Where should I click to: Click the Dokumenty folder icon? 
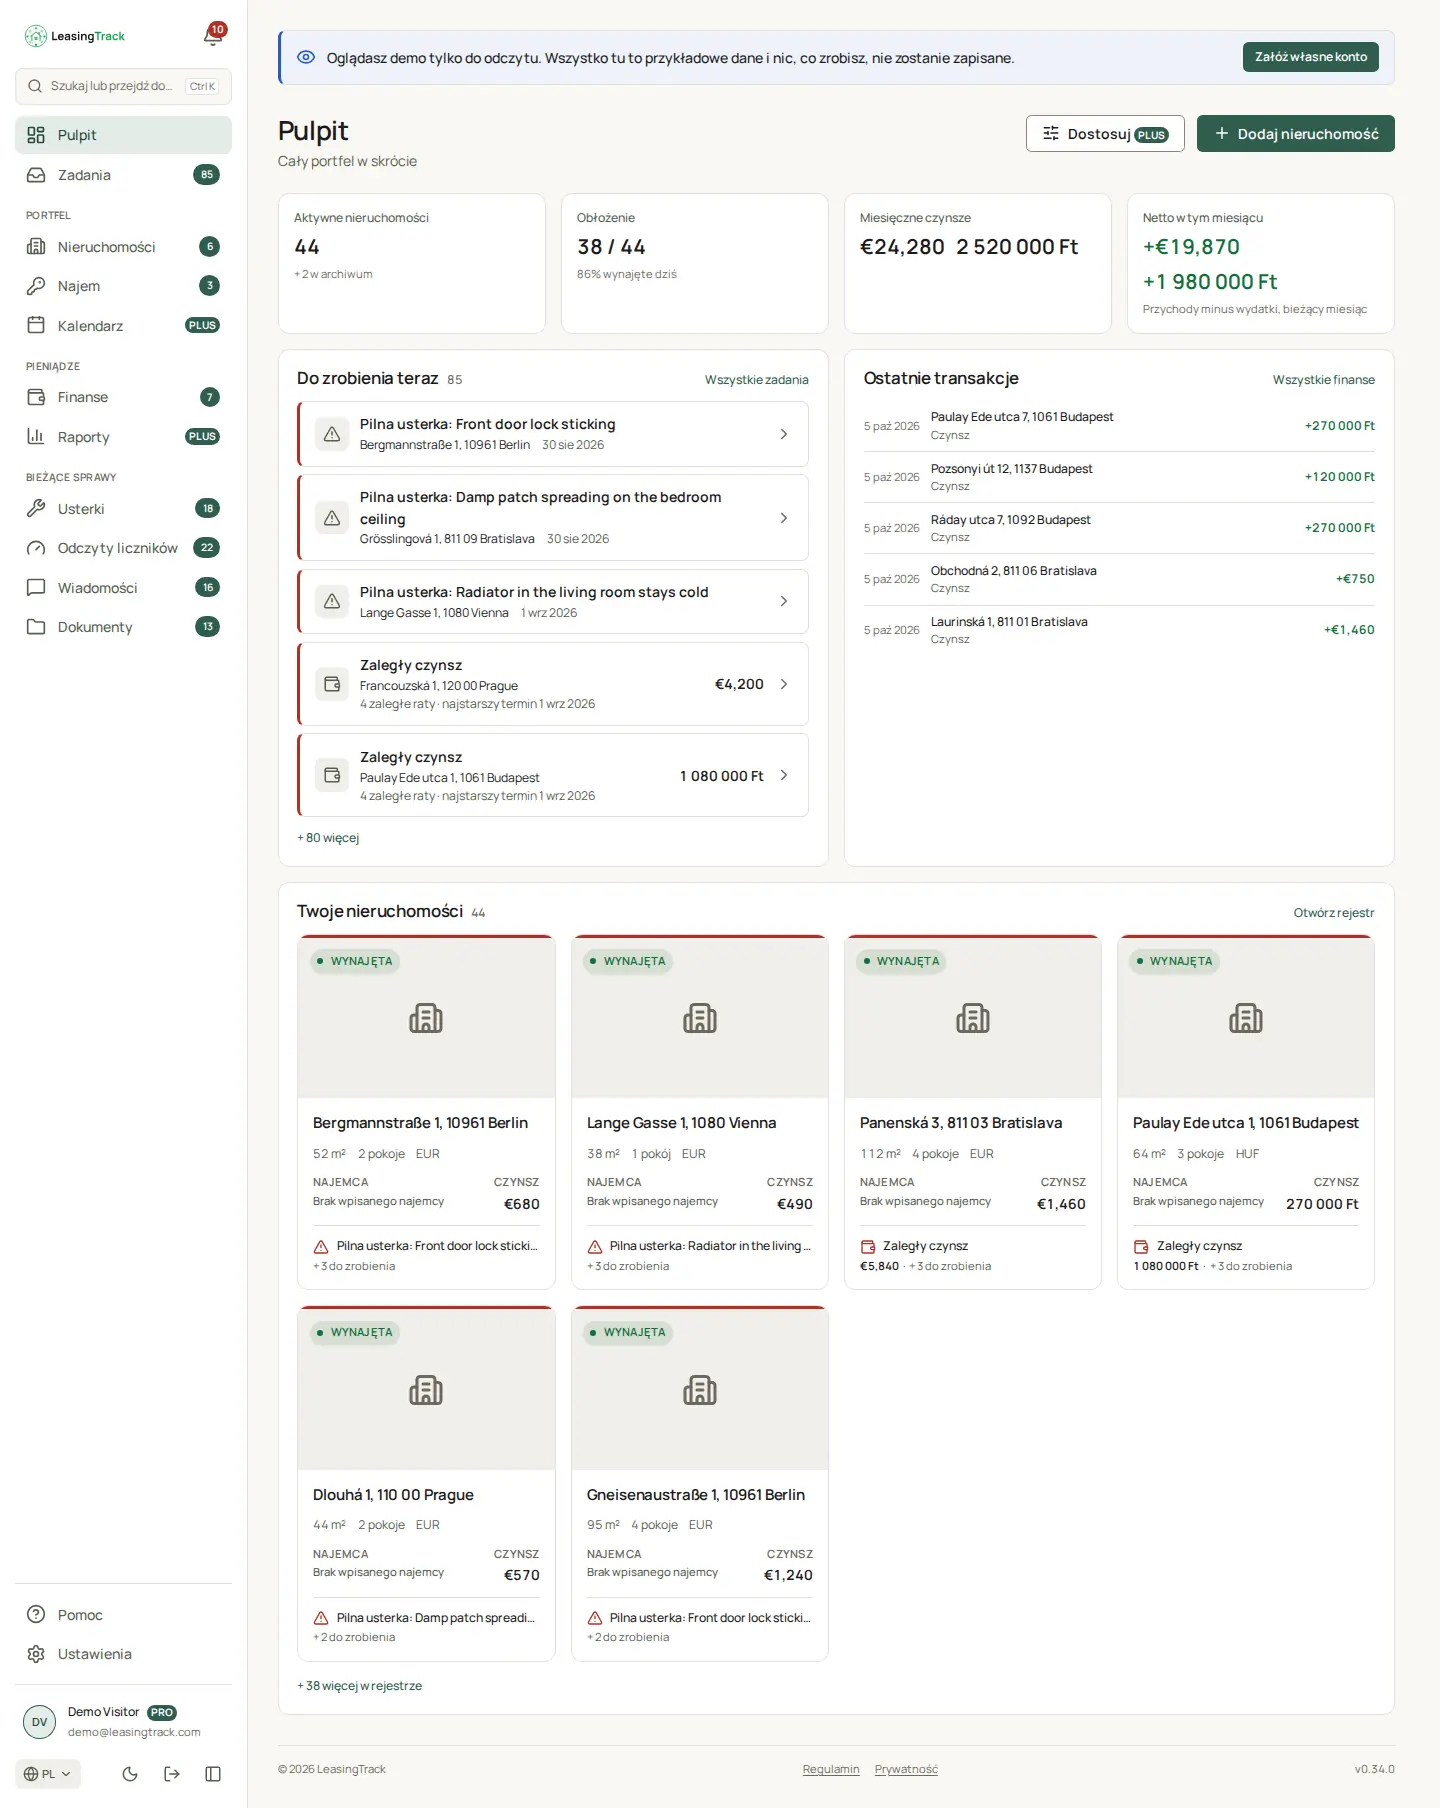(x=36, y=627)
